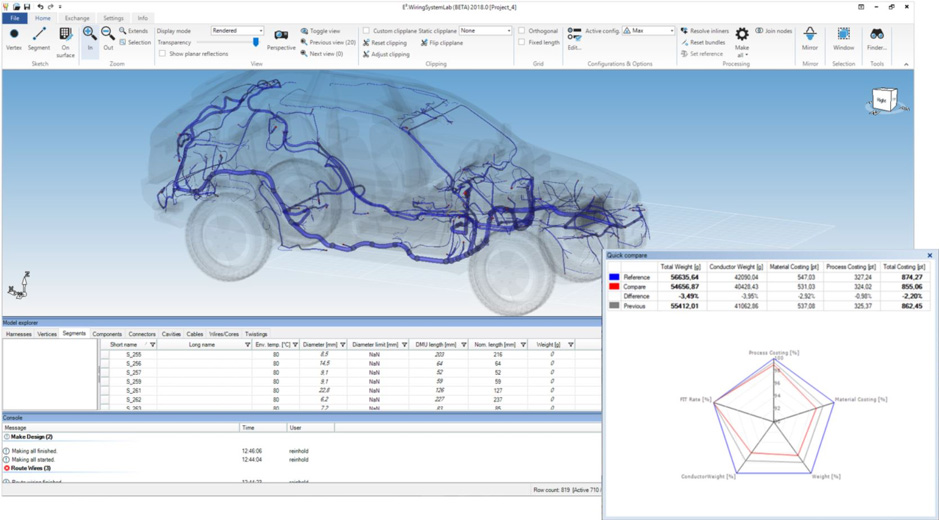This screenshot has width=939, height=520.
Task: Open the Finder binoculars tool
Action: coord(876,38)
